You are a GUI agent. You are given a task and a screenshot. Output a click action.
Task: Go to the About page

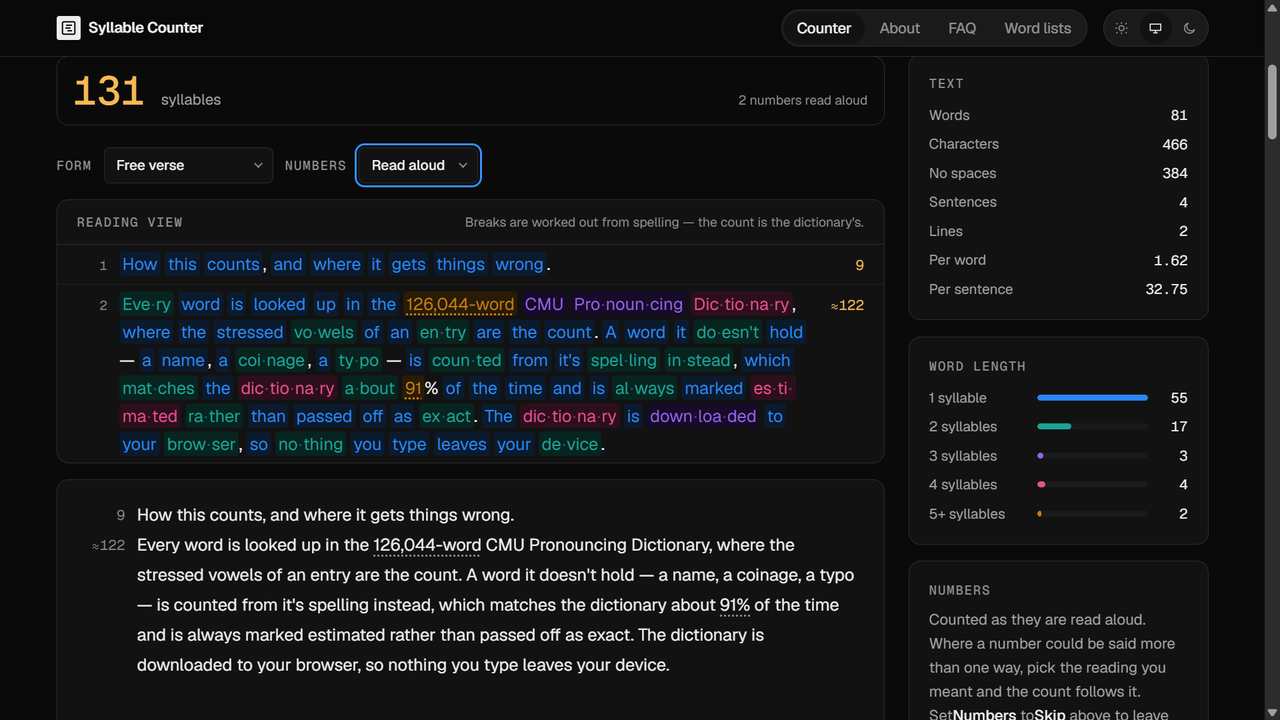pyautogui.click(x=900, y=28)
